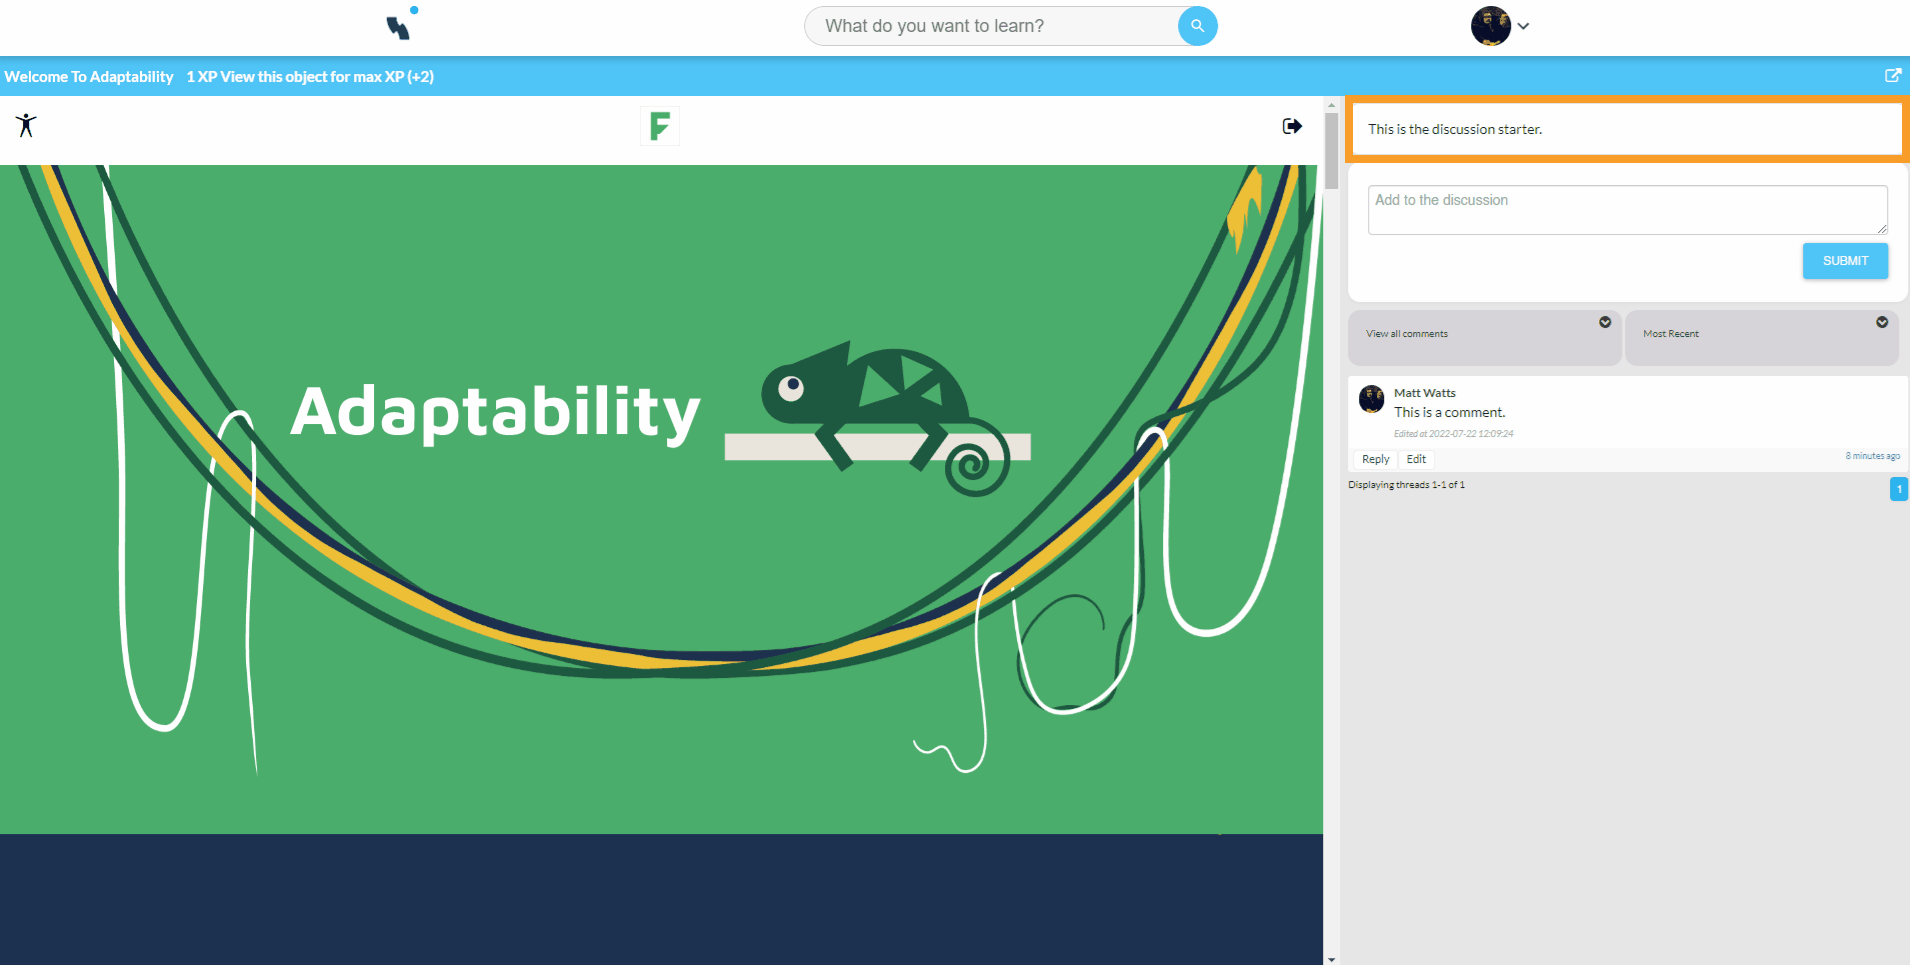
Task: Click the exit course arrow icon
Action: coord(1292,126)
